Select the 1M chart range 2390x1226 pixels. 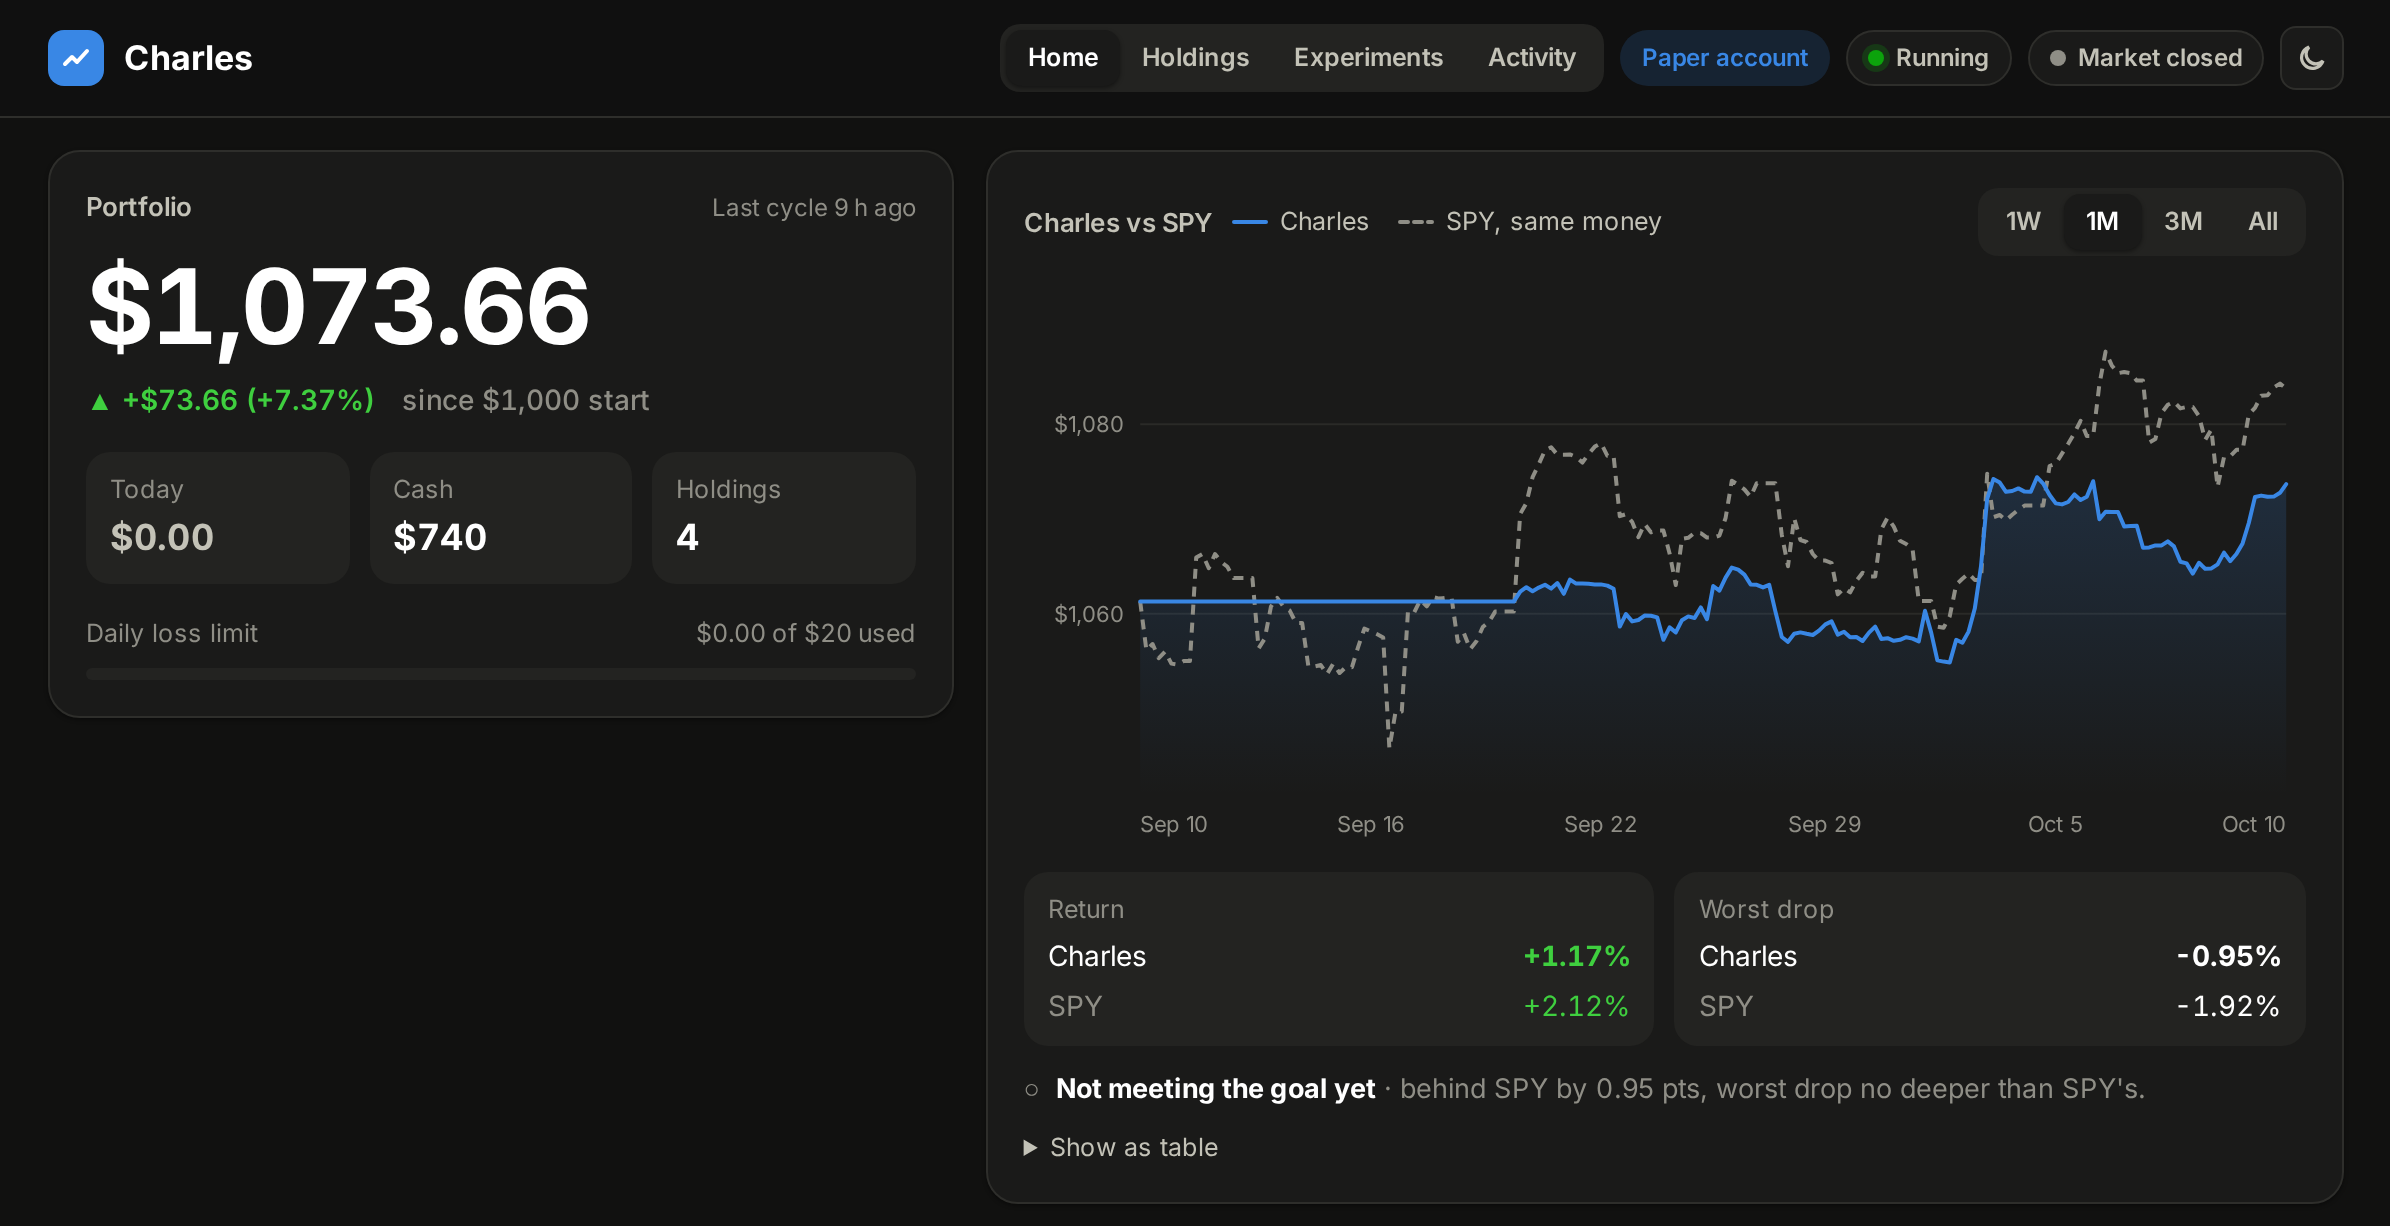tap(2102, 221)
